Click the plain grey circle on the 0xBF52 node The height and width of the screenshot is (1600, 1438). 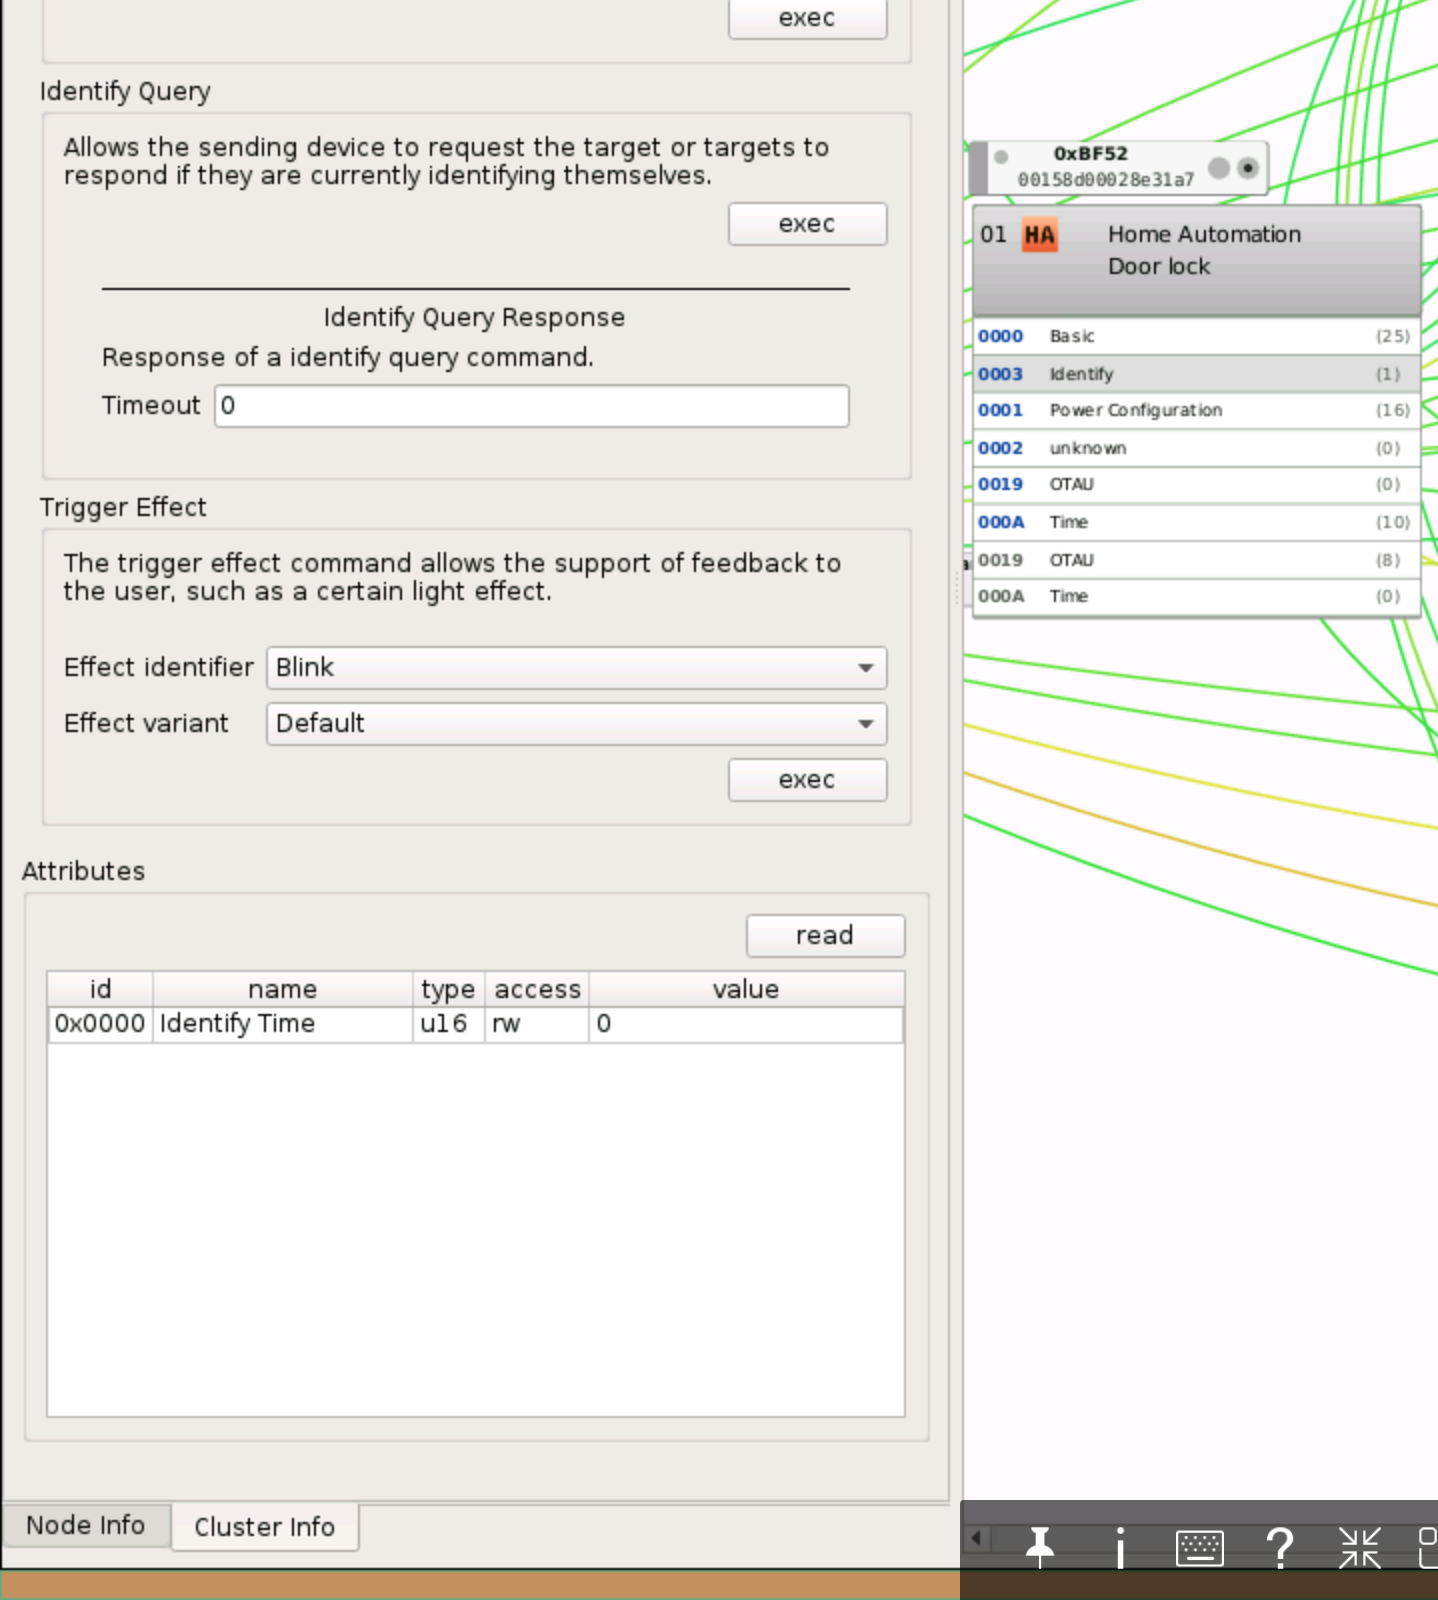[x=1219, y=167]
